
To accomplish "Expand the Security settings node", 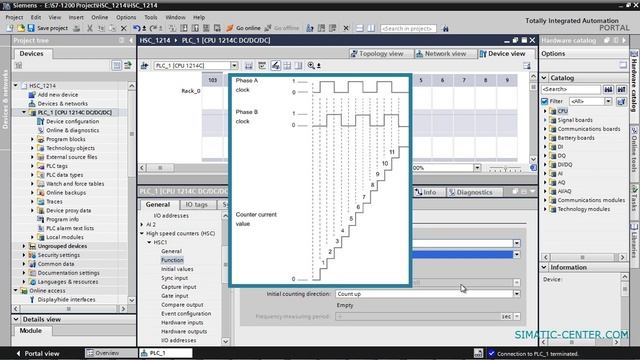I will [x=24, y=255].
